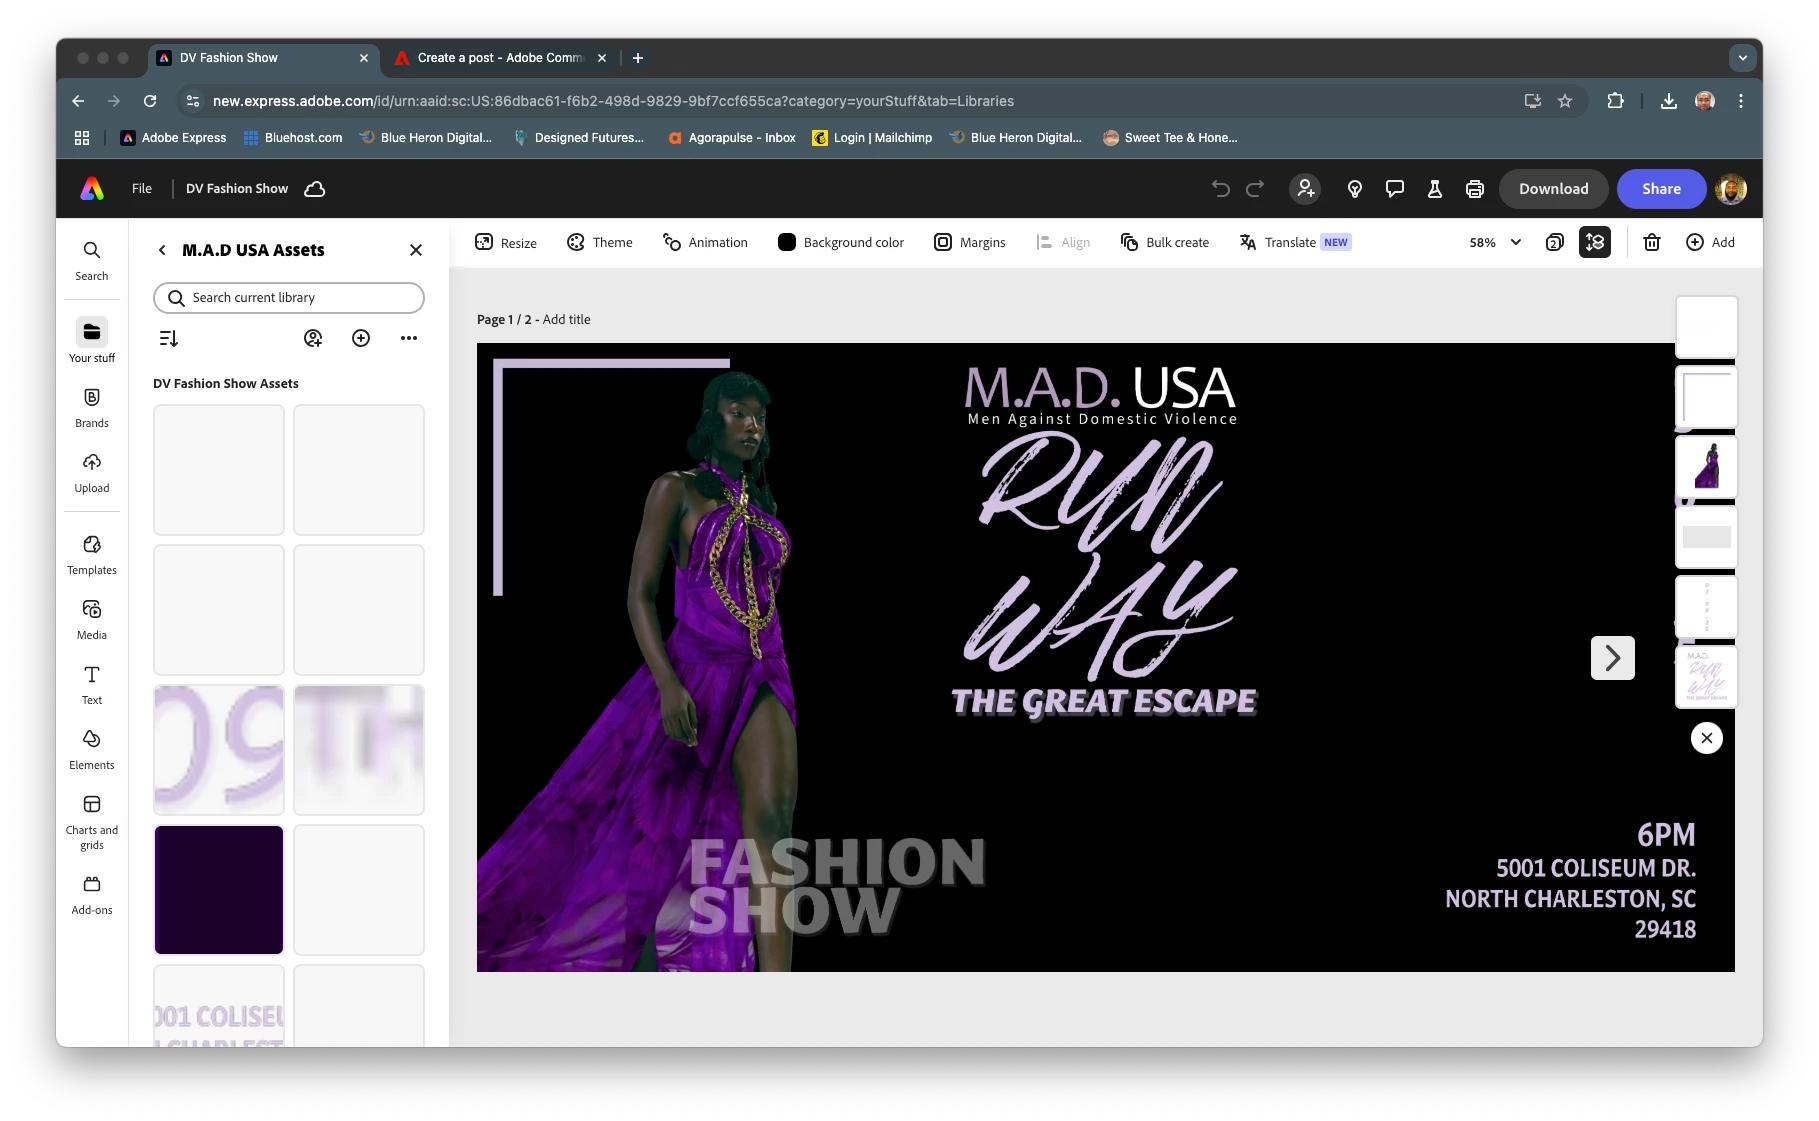Viewport: 1819px width, 1121px height.
Task: Open the Login | Mailchimp bookmark
Action: coord(872,138)
